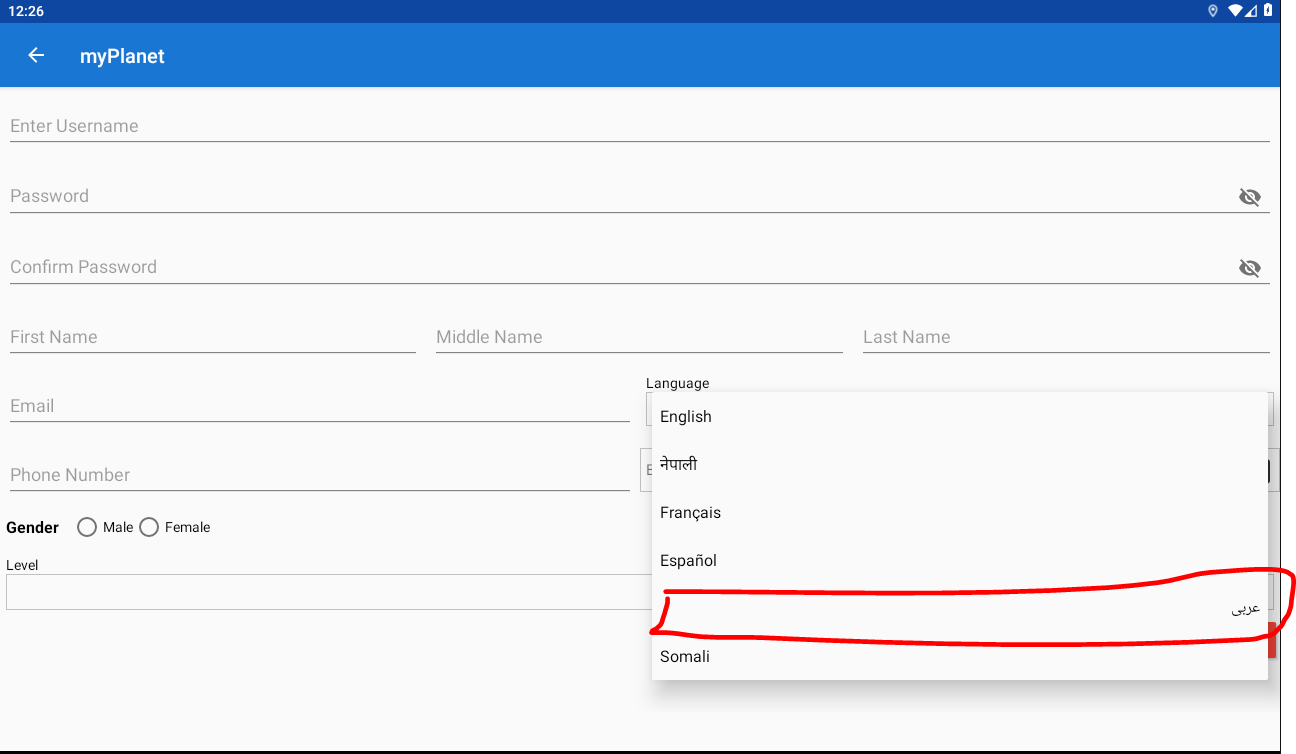The image size is (1296, 754).
Task: Toggle Confirm Password visibility eye icon
Action: (x=1250, y=267)
